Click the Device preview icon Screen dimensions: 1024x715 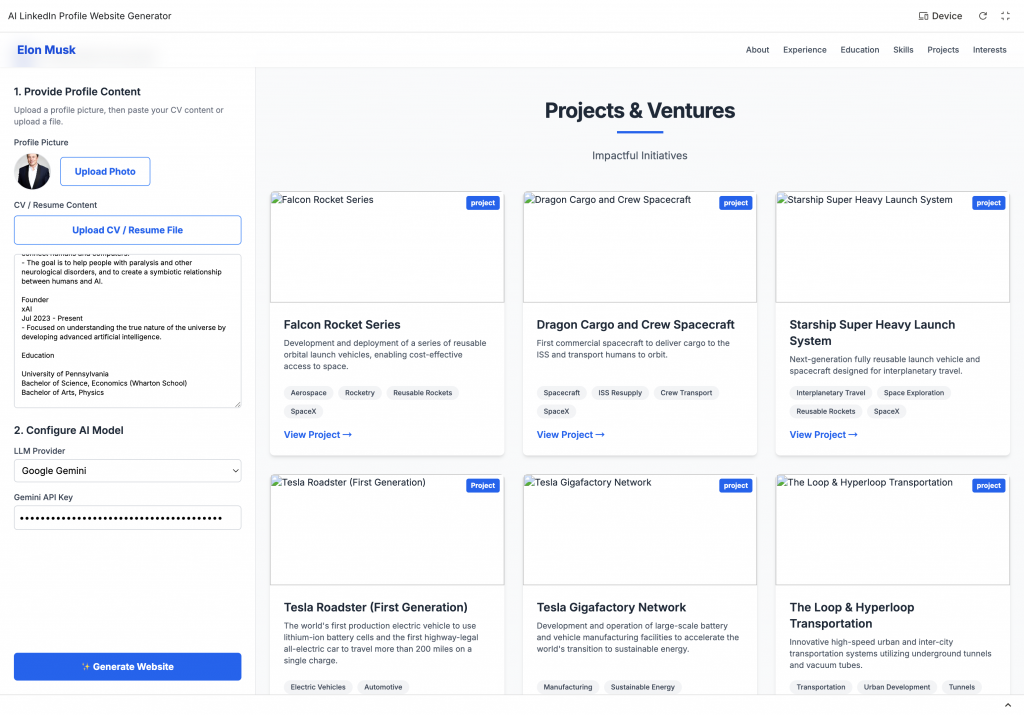coord(923,16)
